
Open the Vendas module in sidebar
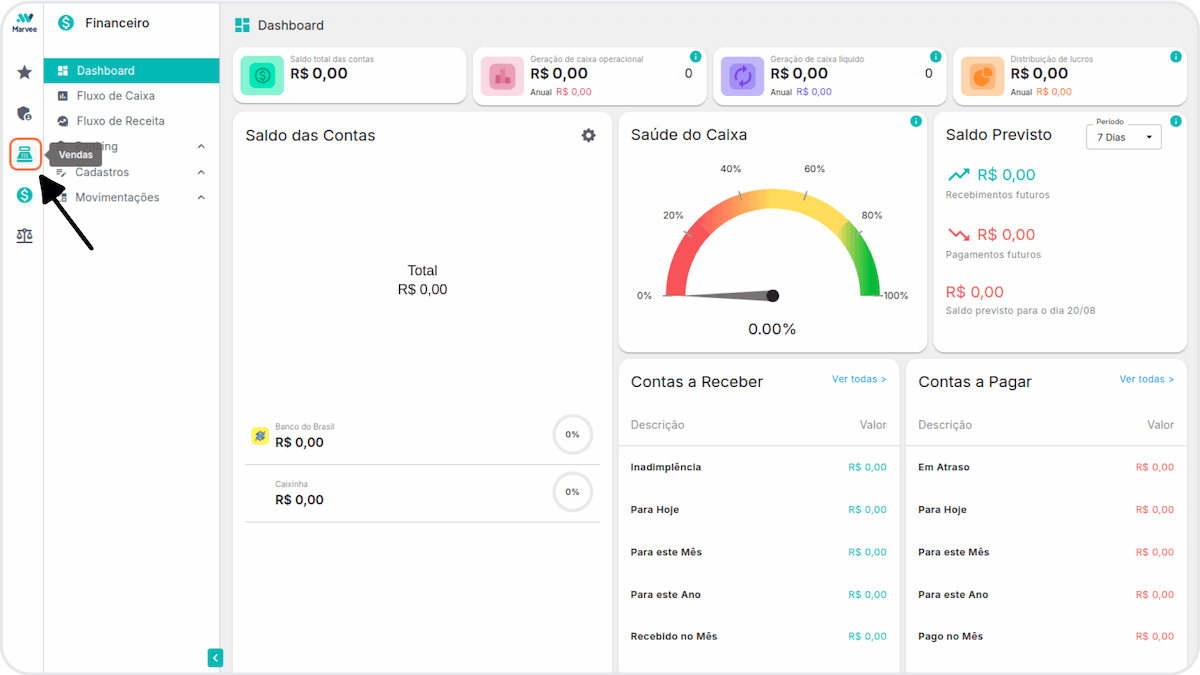click(x=25, y=154)
